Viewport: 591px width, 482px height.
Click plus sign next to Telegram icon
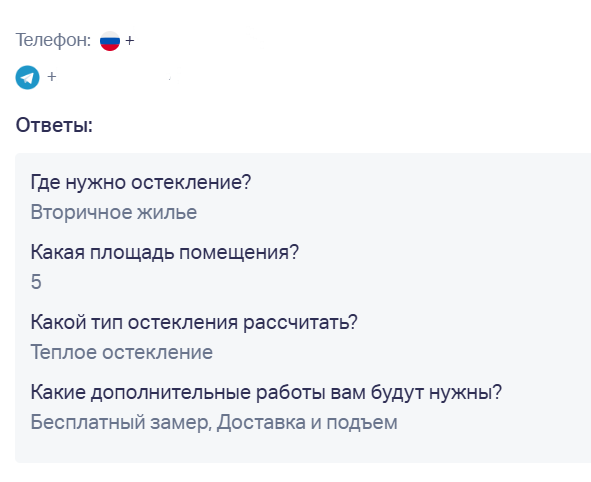52,77
